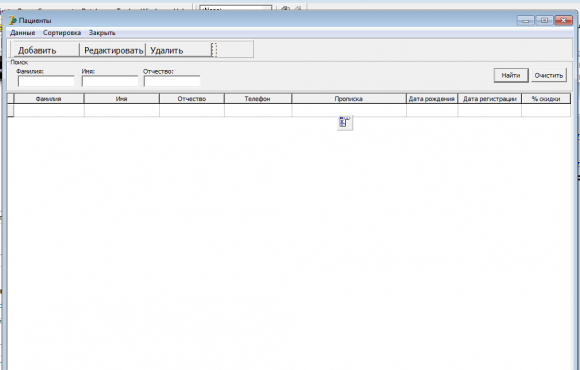Click the Редактировать toolbar button
Image resolution: width=580 pixels, height=370 pixels.
113,50
